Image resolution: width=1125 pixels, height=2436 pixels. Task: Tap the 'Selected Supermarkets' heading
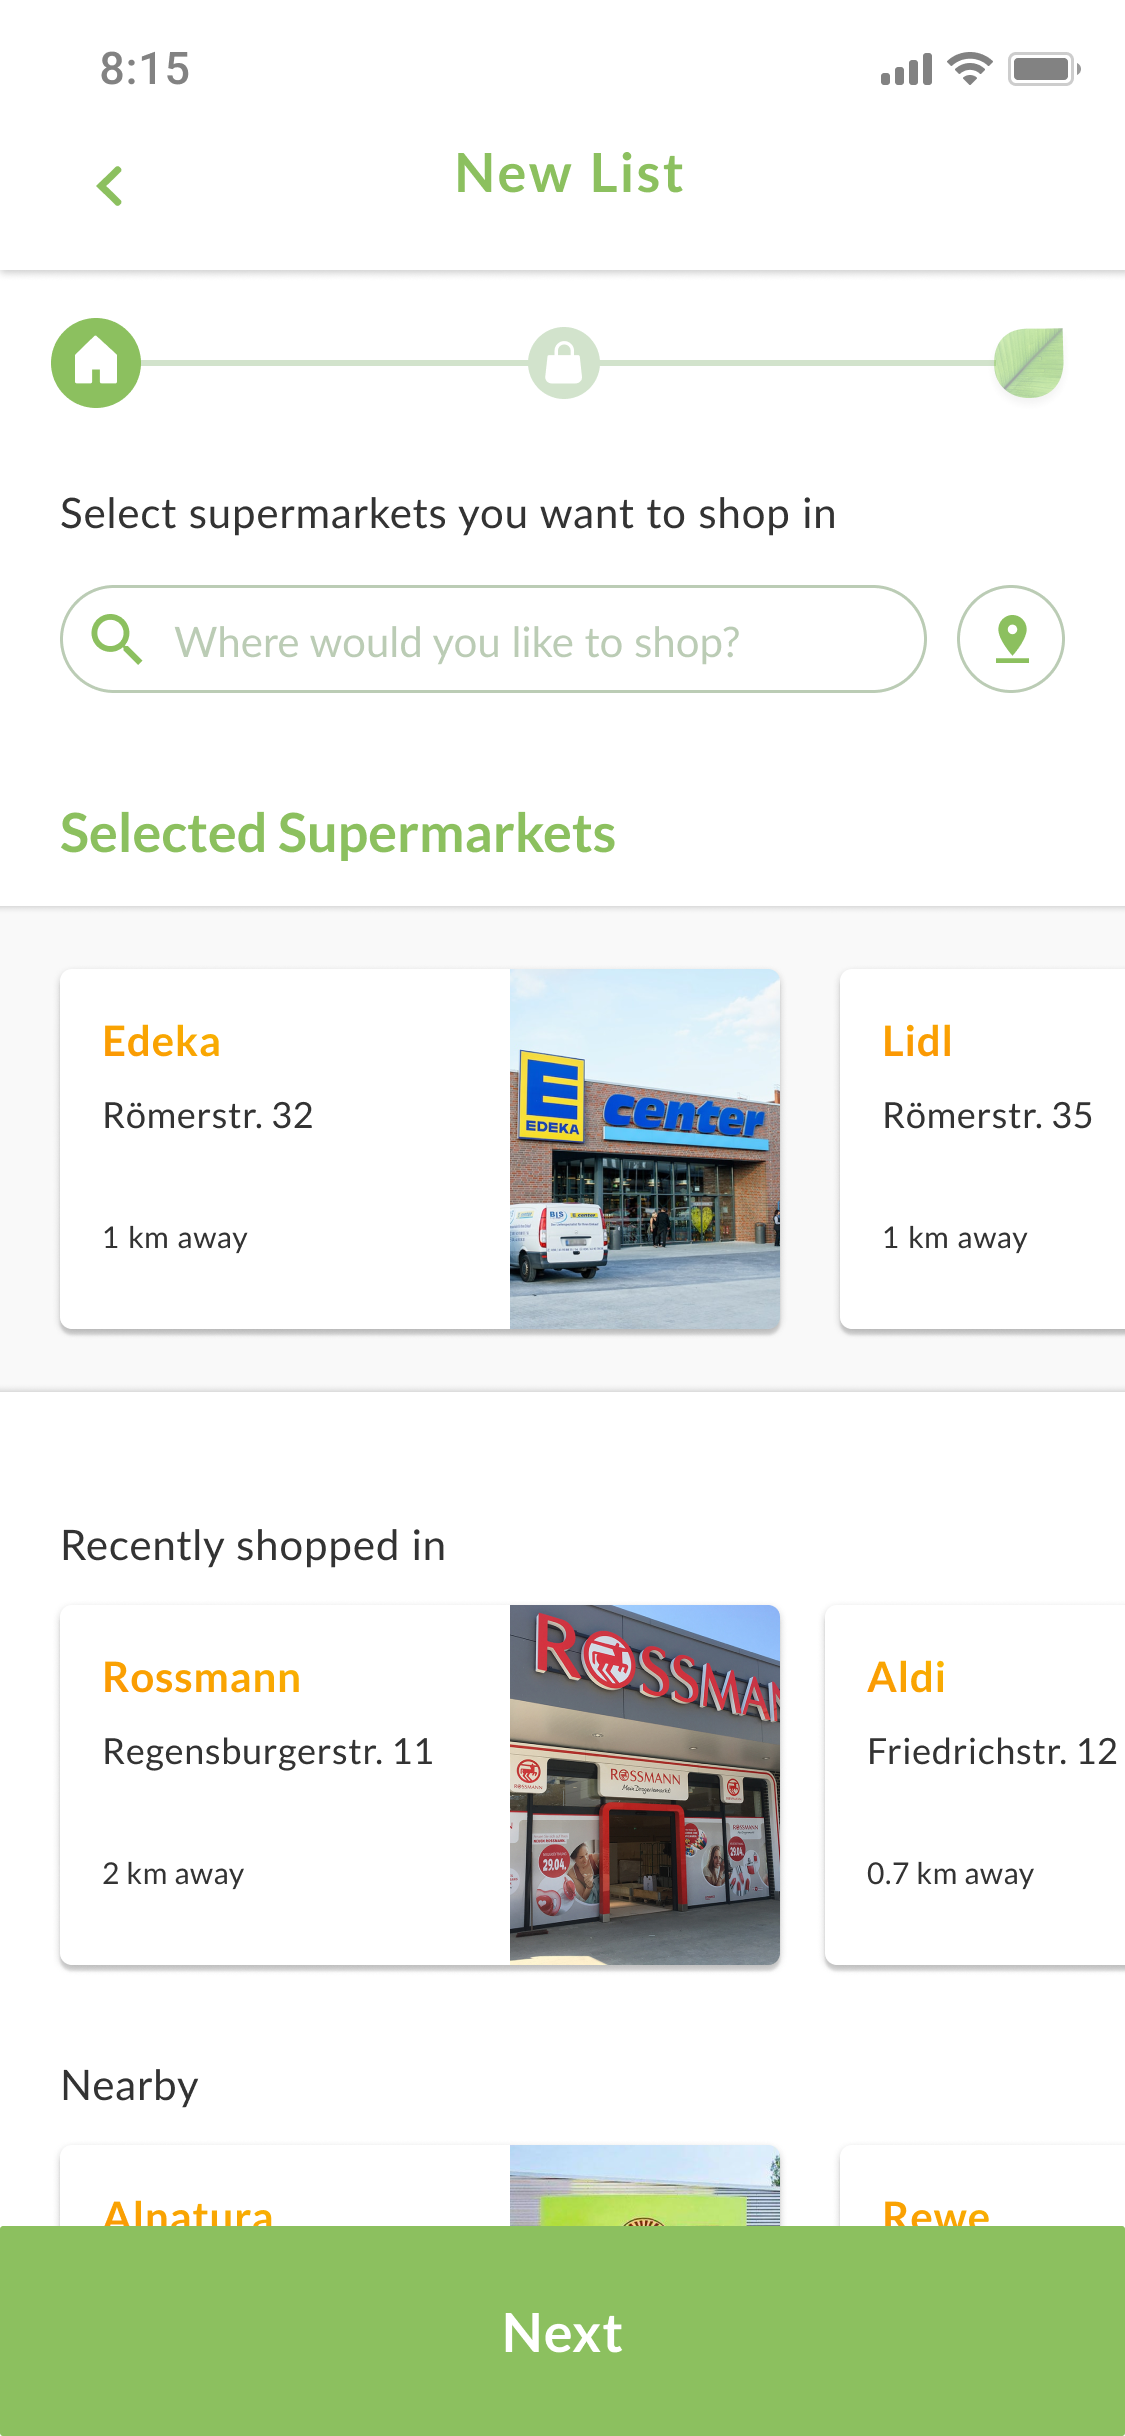(338, 833)
